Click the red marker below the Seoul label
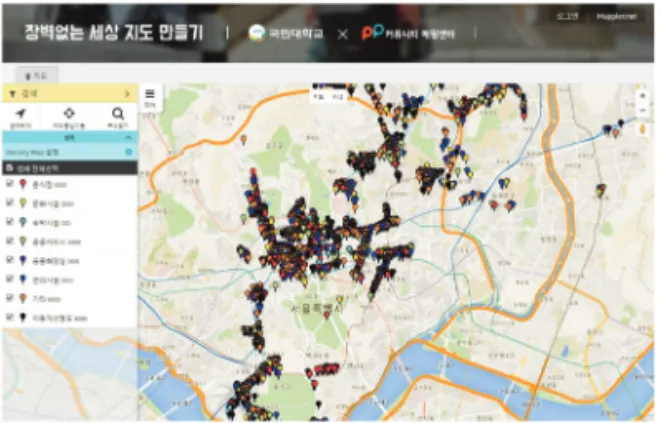This screenshot has height=423, width=662. (x=327, y=315)
